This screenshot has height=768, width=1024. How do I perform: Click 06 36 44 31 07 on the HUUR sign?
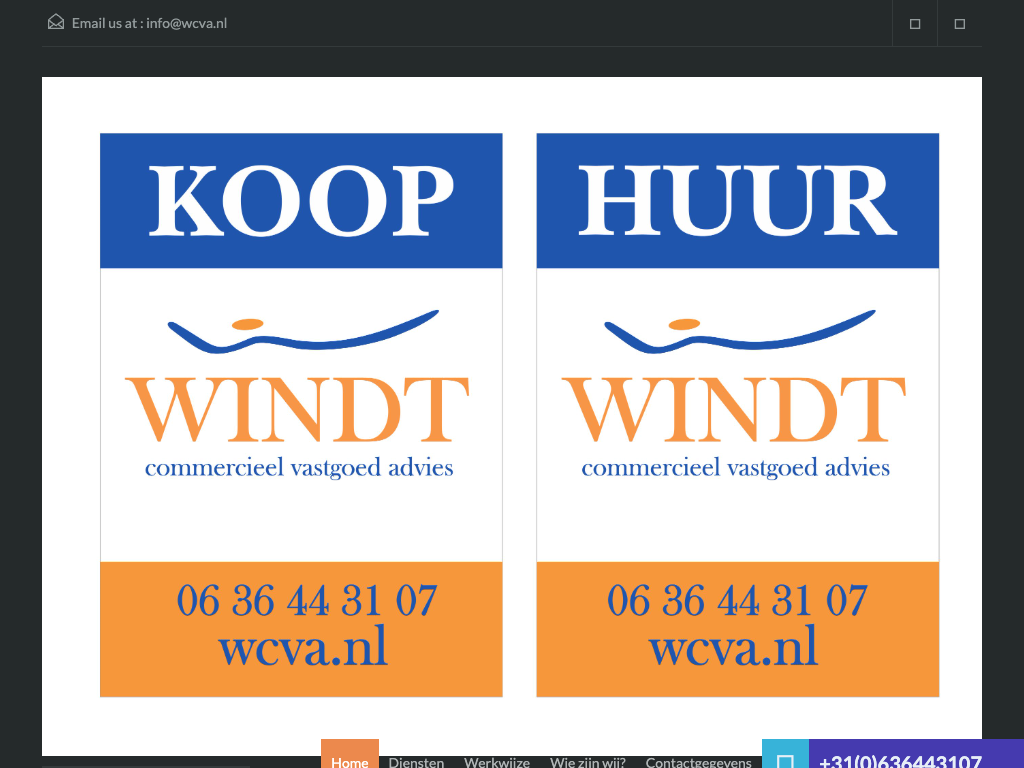[736, 601]
